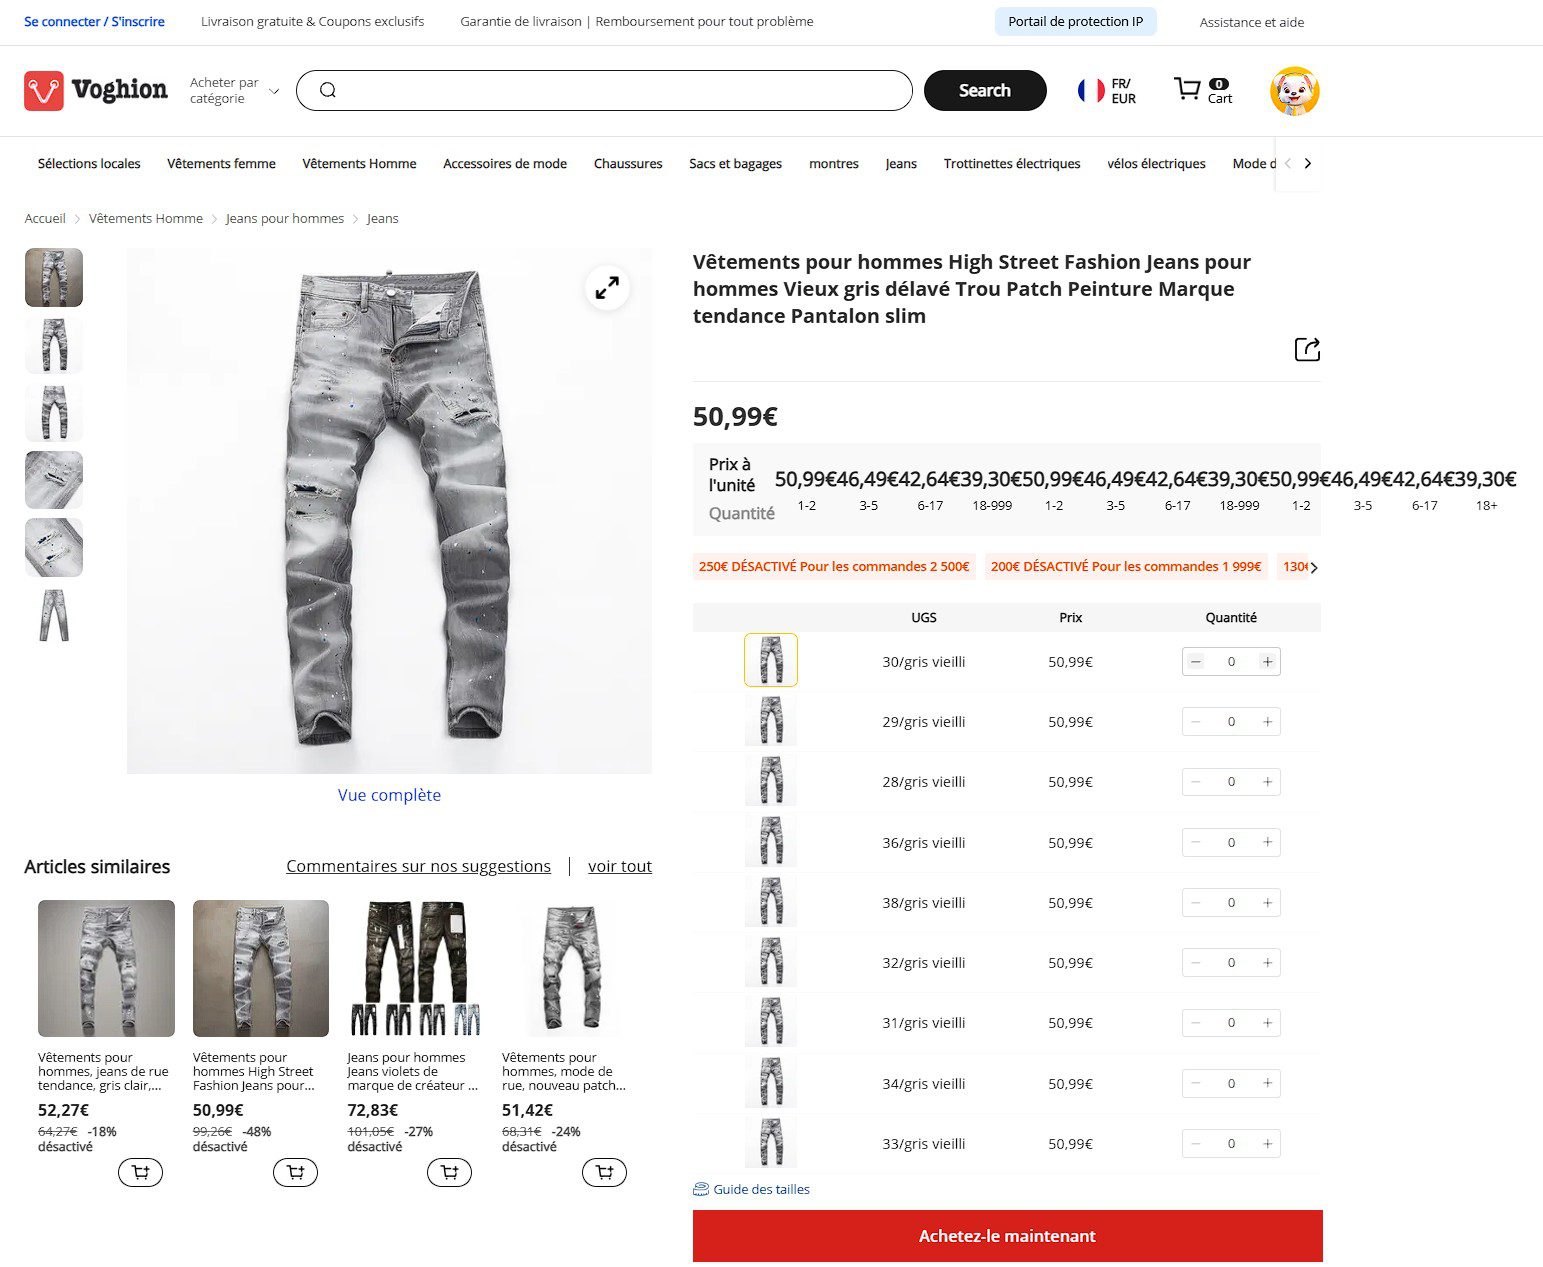Click the Achetez-le maintenant button
The width and height of the screenshot is (1543, 1267).
point(1007,1236)
